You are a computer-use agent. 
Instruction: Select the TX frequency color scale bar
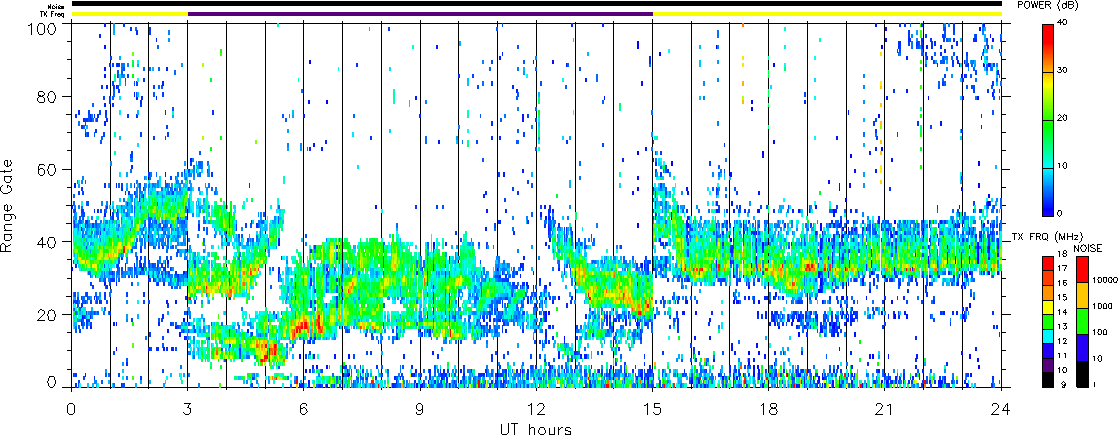point(1047,321)
